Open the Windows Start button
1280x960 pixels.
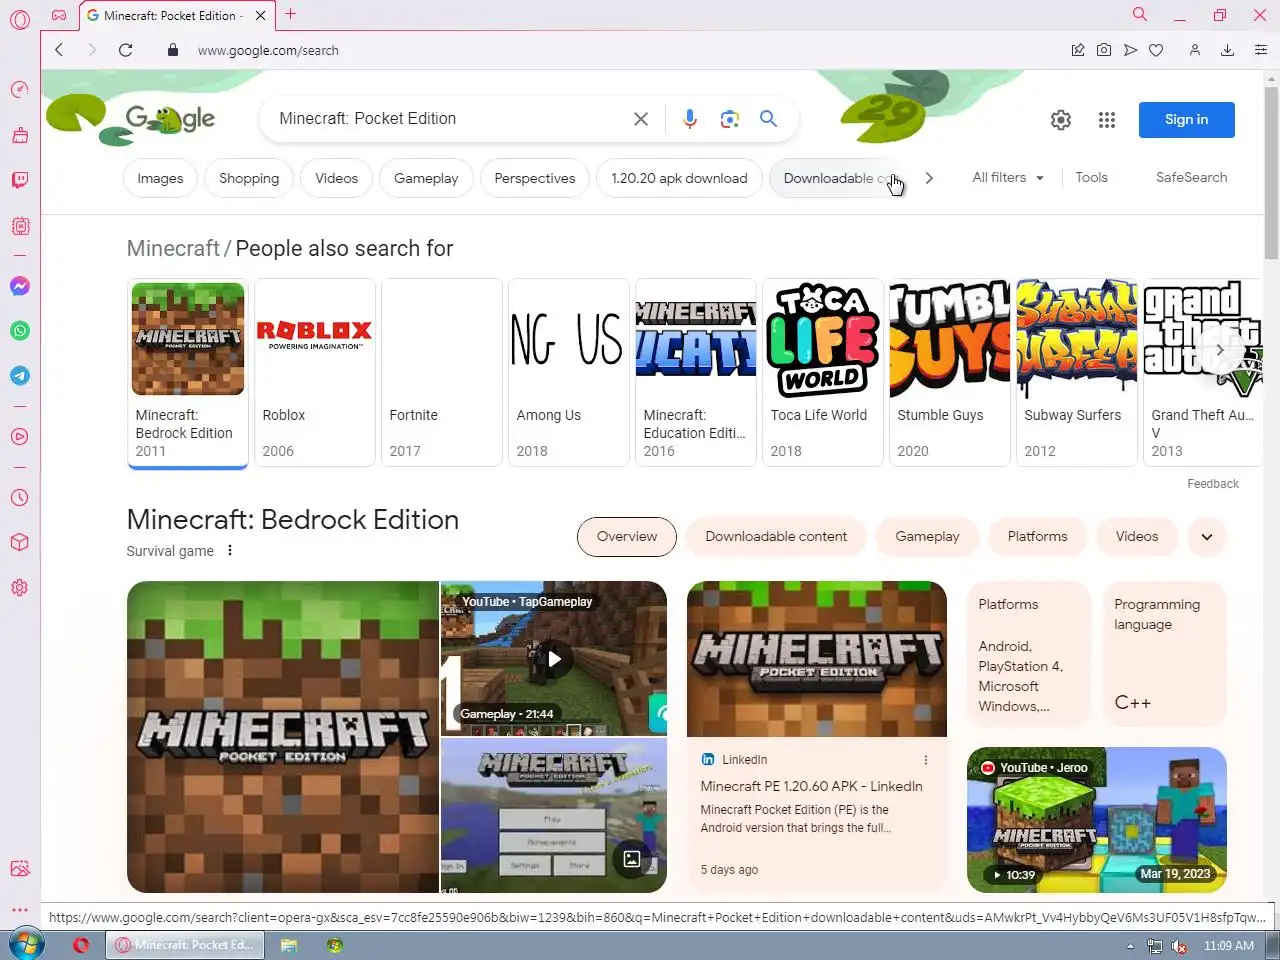click(x=25, y=945)
